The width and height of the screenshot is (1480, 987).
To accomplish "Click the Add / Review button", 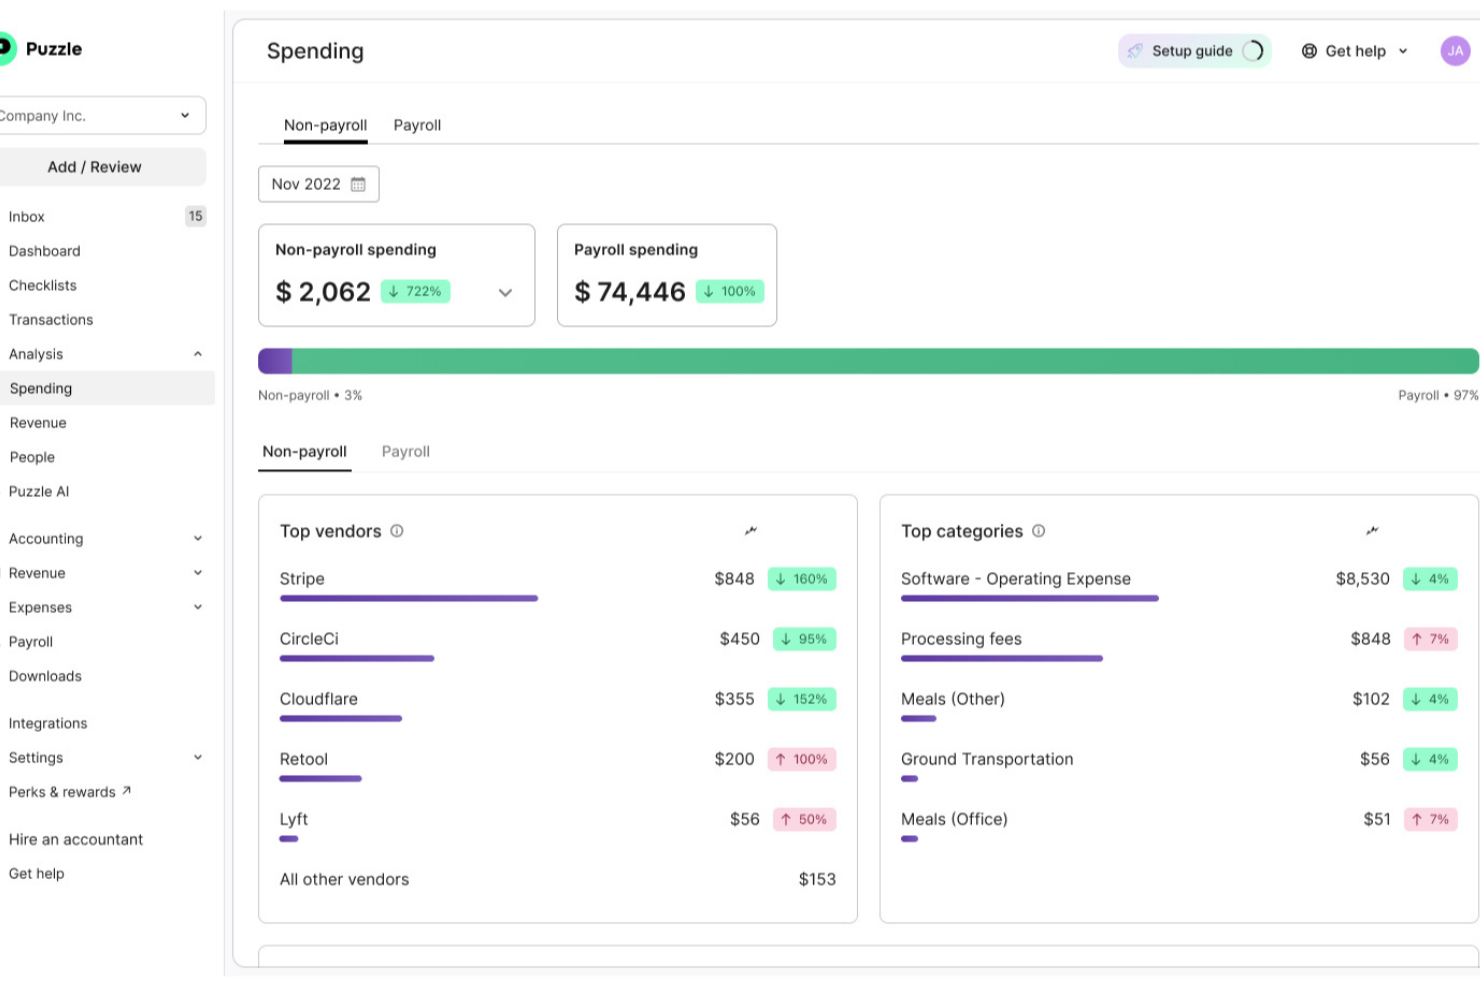I will coord(94,166).
